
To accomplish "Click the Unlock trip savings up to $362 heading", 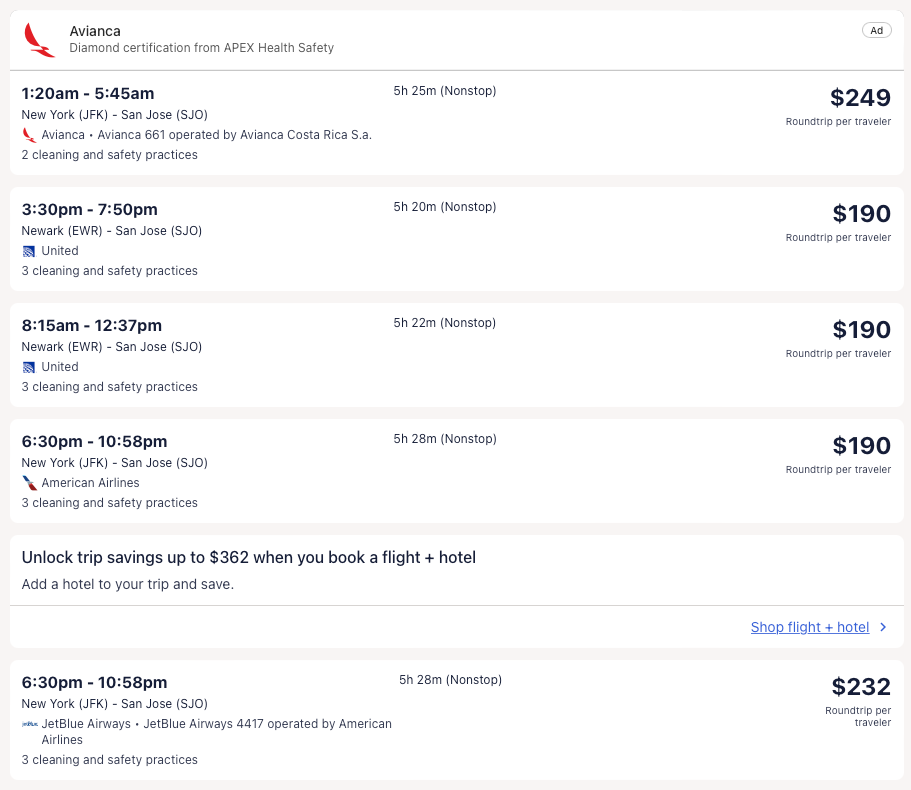I will point(248,557).
